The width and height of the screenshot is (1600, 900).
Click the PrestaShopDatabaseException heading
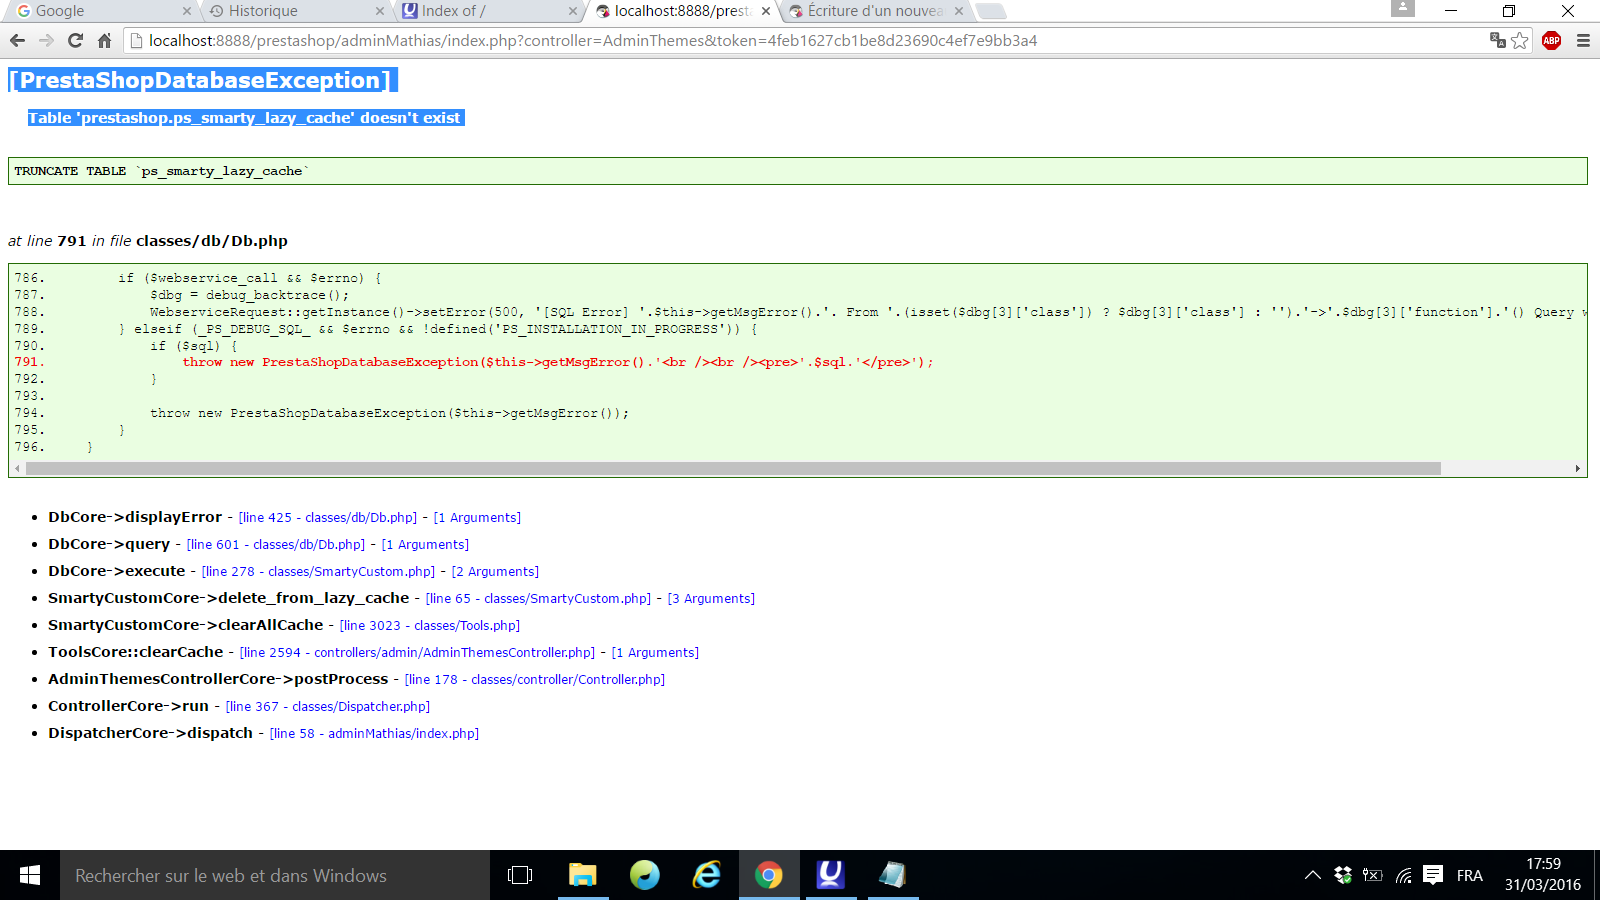[203, 80]
